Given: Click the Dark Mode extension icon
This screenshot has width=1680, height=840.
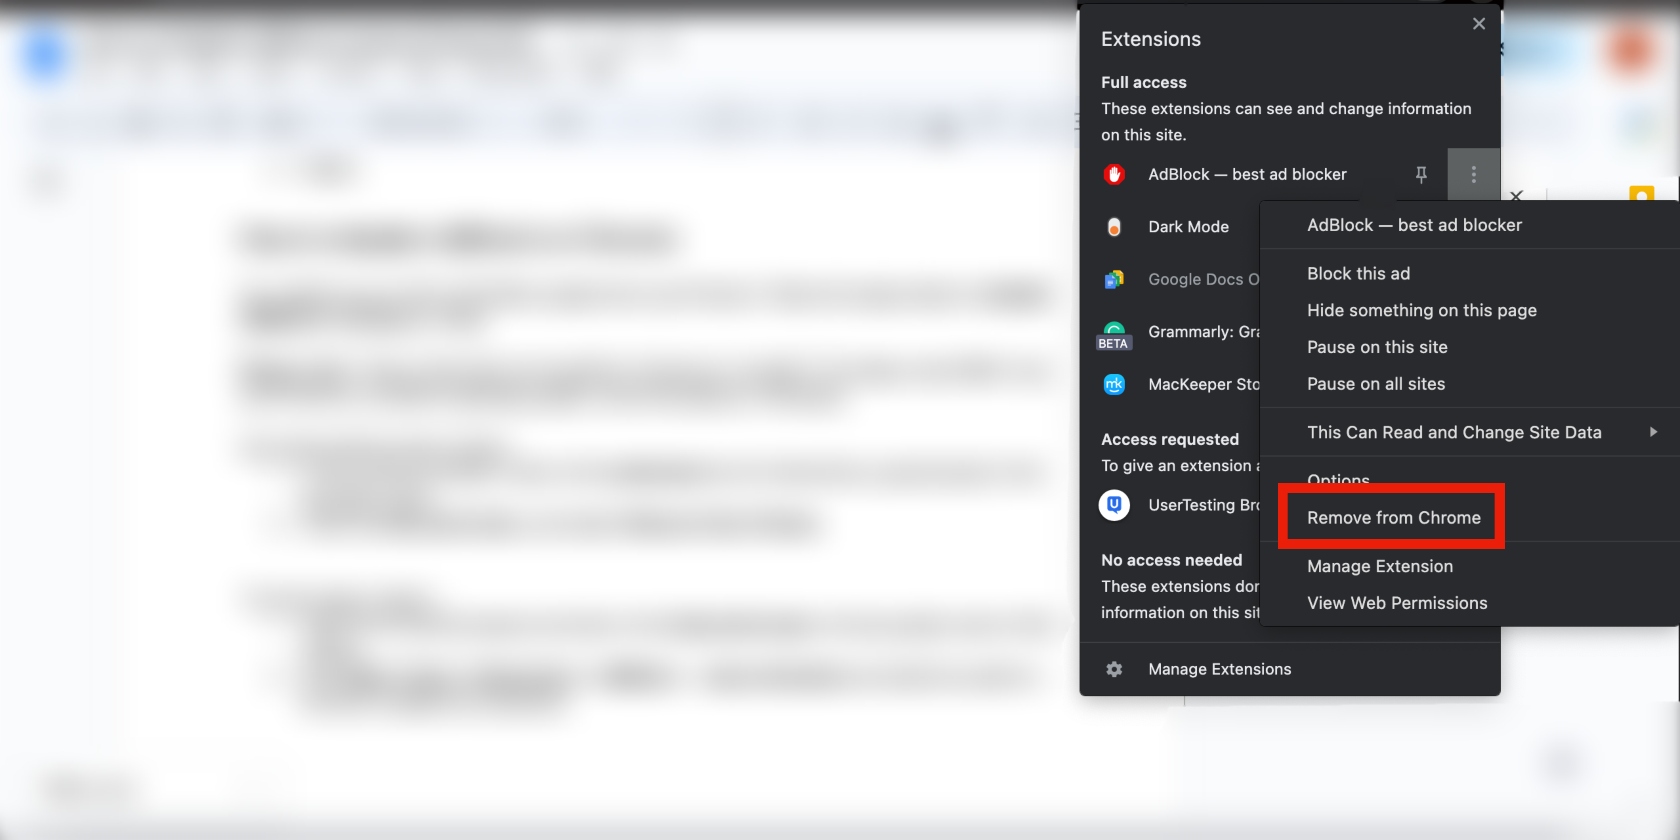Looking at the screenshot, I should click(x=1114, y=227).
